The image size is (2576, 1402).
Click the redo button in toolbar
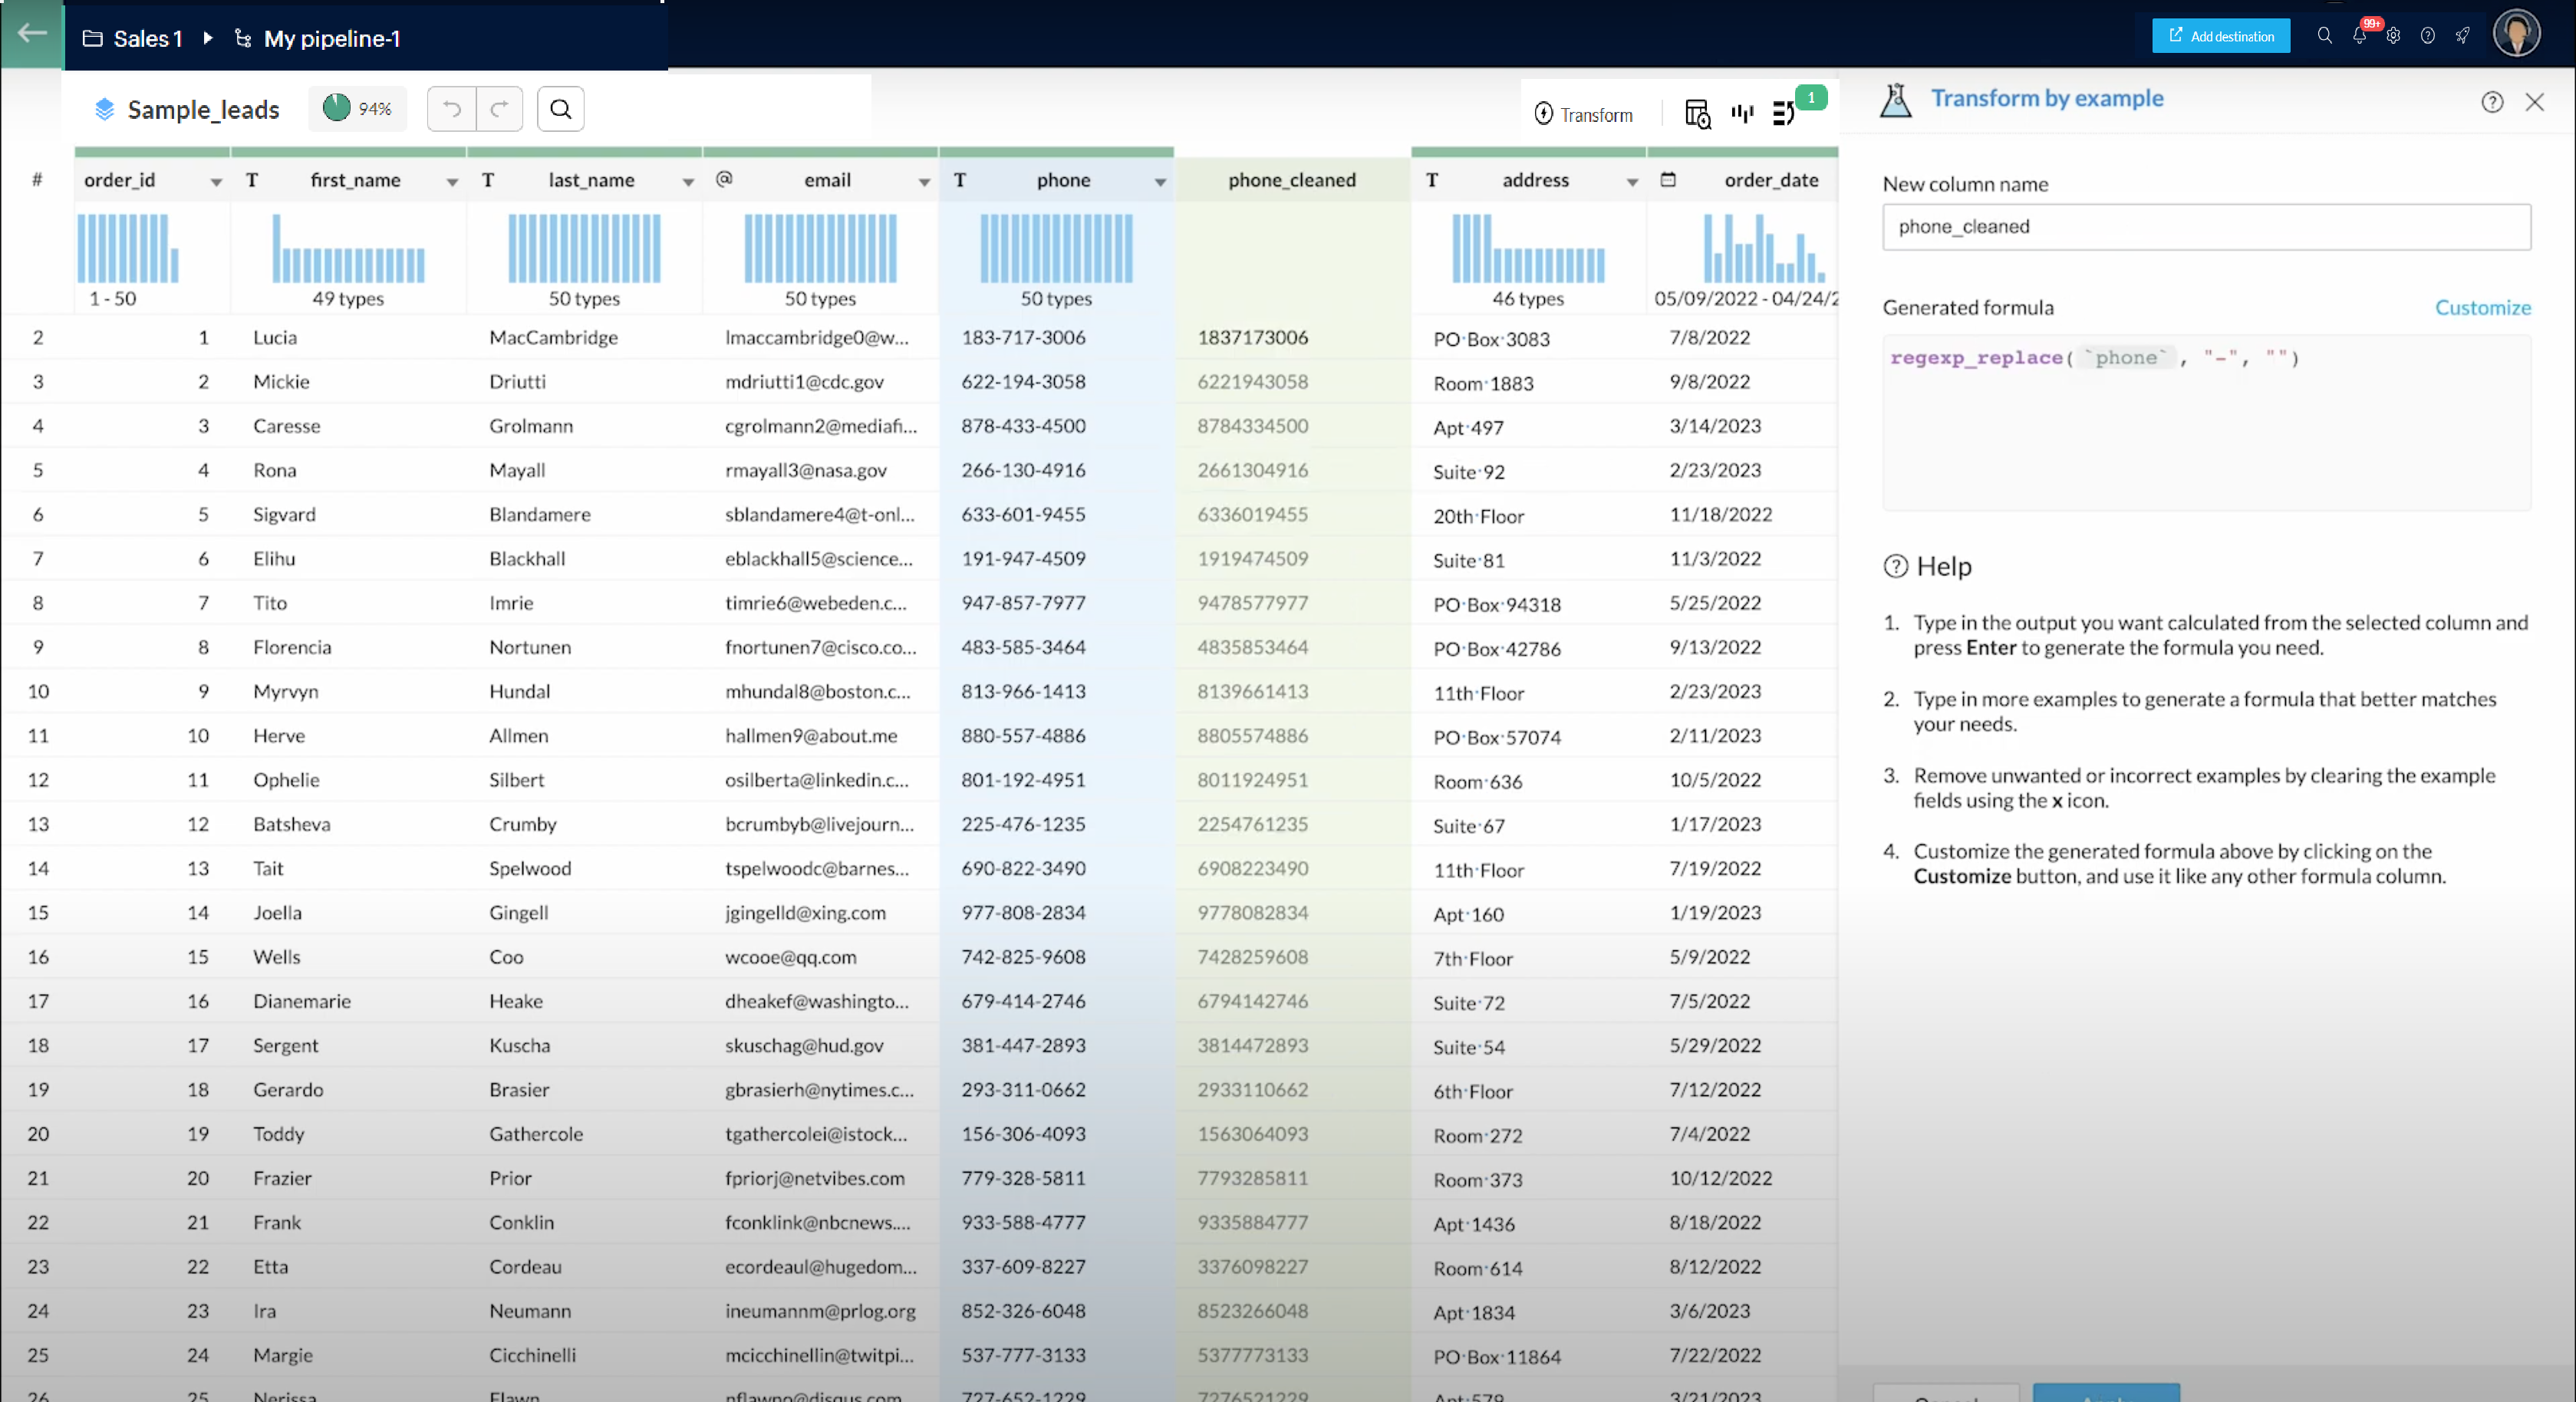tap(499, 109)
